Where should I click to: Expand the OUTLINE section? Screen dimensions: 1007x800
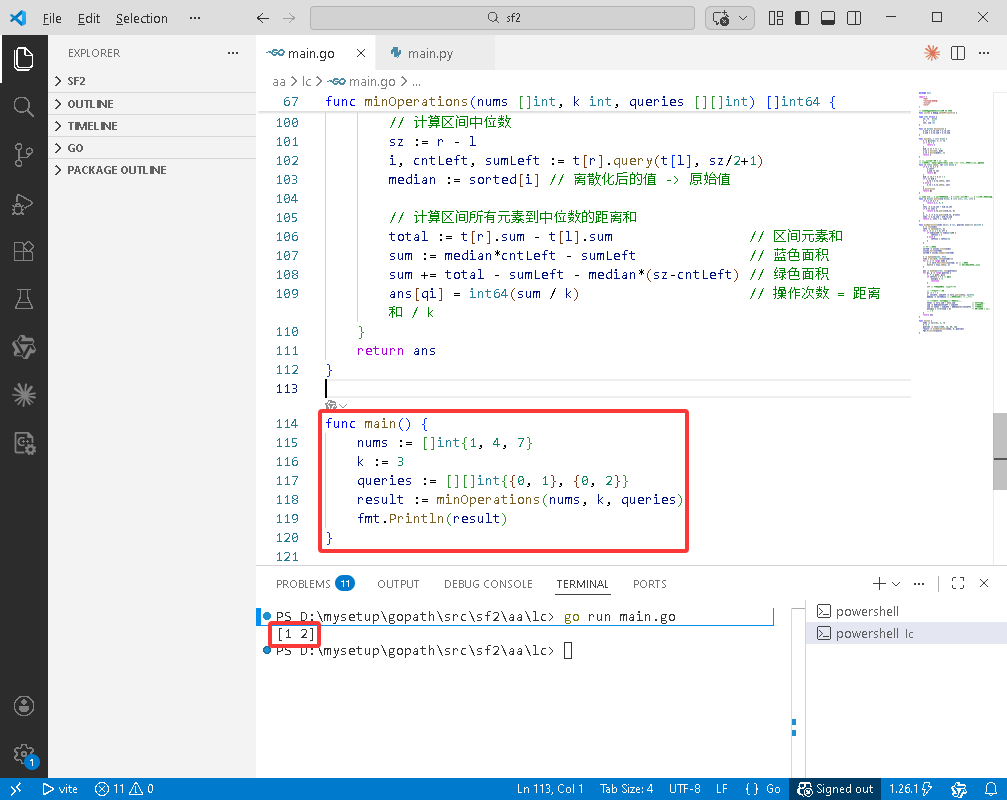click(x=152, y=103)
